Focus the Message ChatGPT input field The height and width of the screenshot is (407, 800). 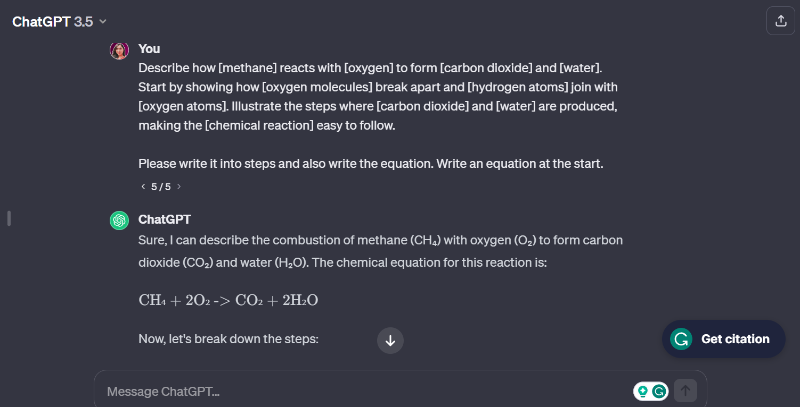pos(360,391)
